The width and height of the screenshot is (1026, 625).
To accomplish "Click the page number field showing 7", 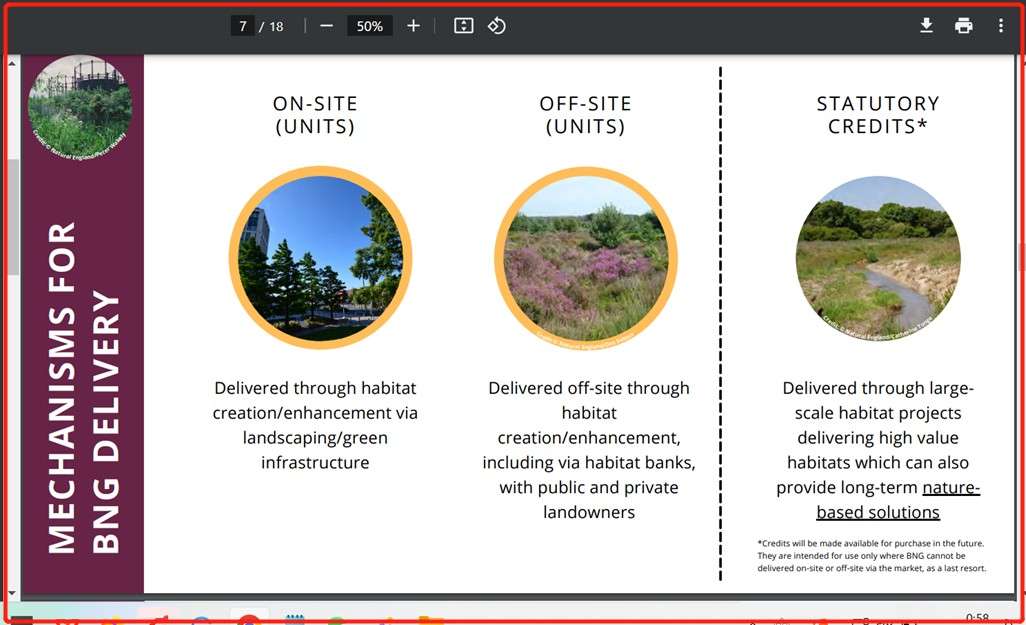I will click(x=242, y=26).
